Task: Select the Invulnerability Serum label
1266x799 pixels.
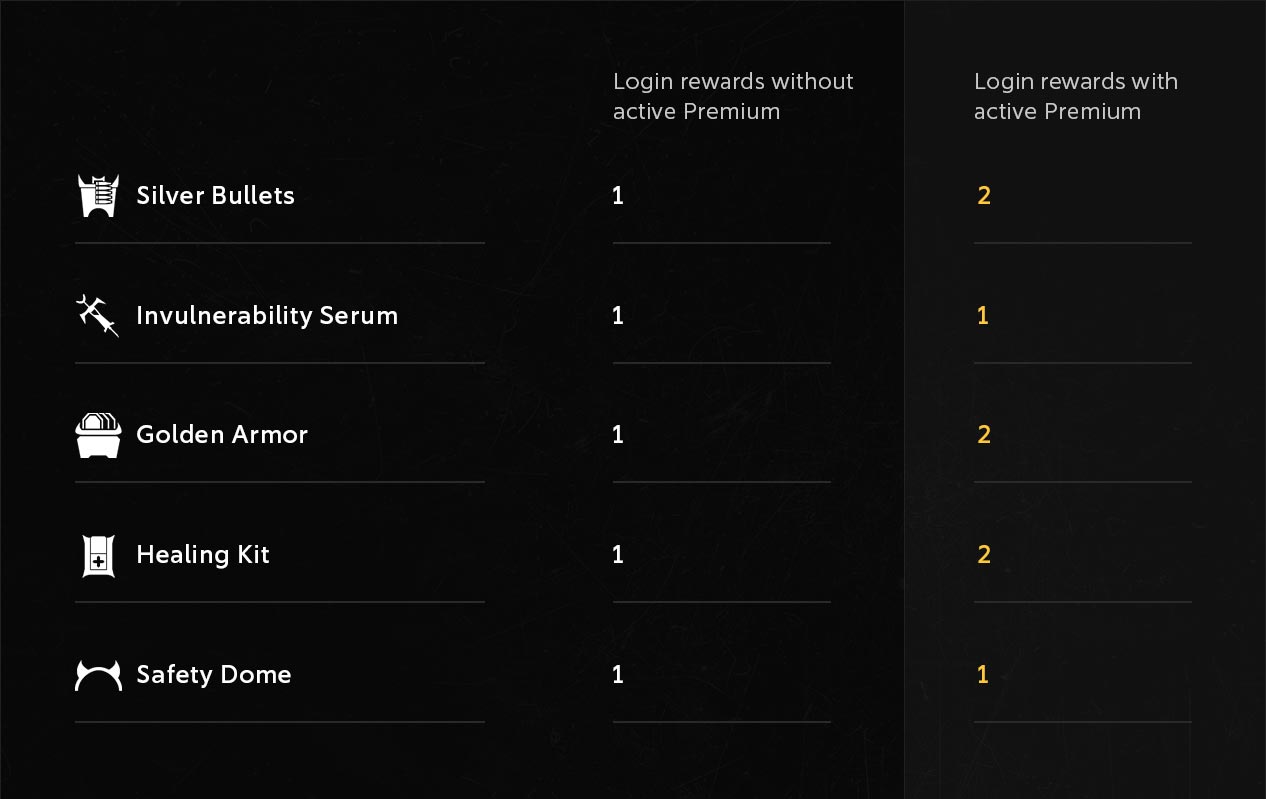Action: coord(267,315)
